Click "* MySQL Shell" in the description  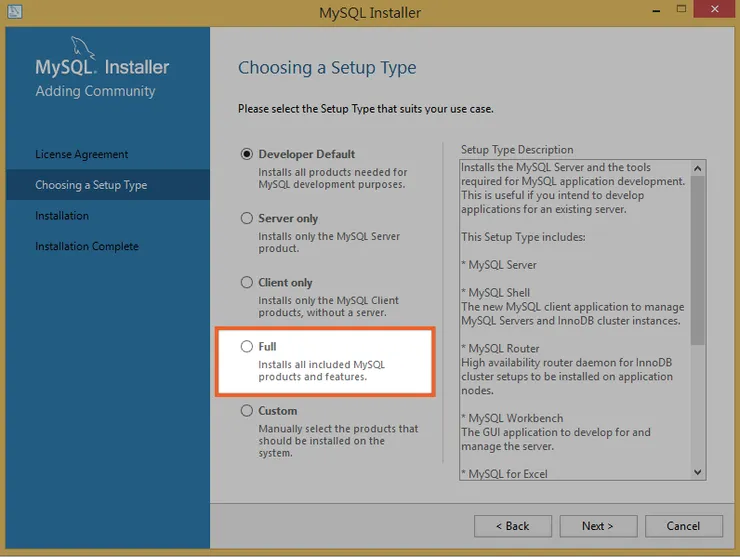(496, 293)
